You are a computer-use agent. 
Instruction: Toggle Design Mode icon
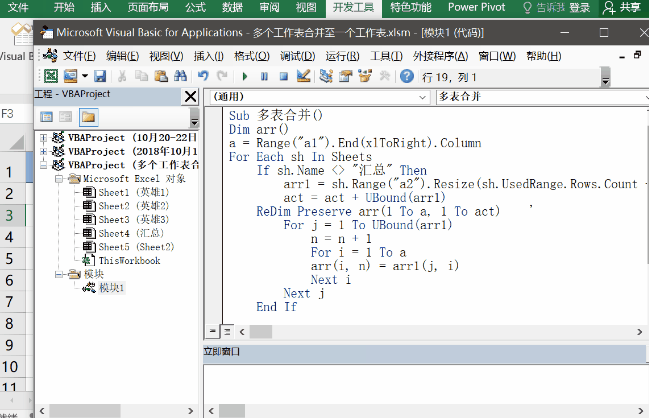click(x=303, y=76)
